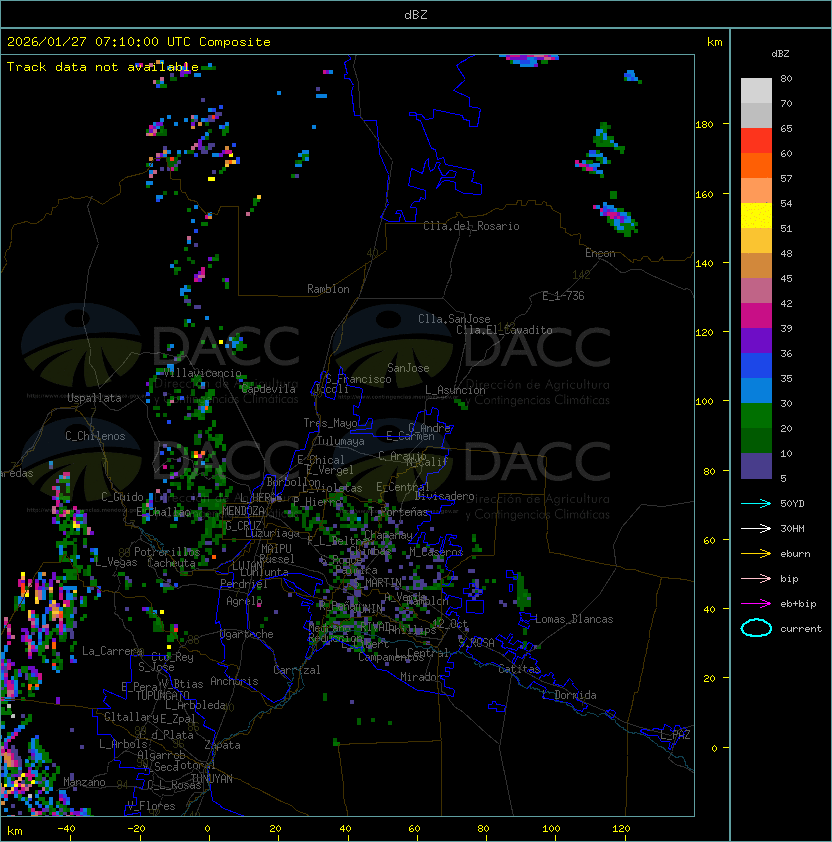Click the Clla.del_Rosario map label
This screenshot has height=842, width=832.
click(x=471, y=226)
